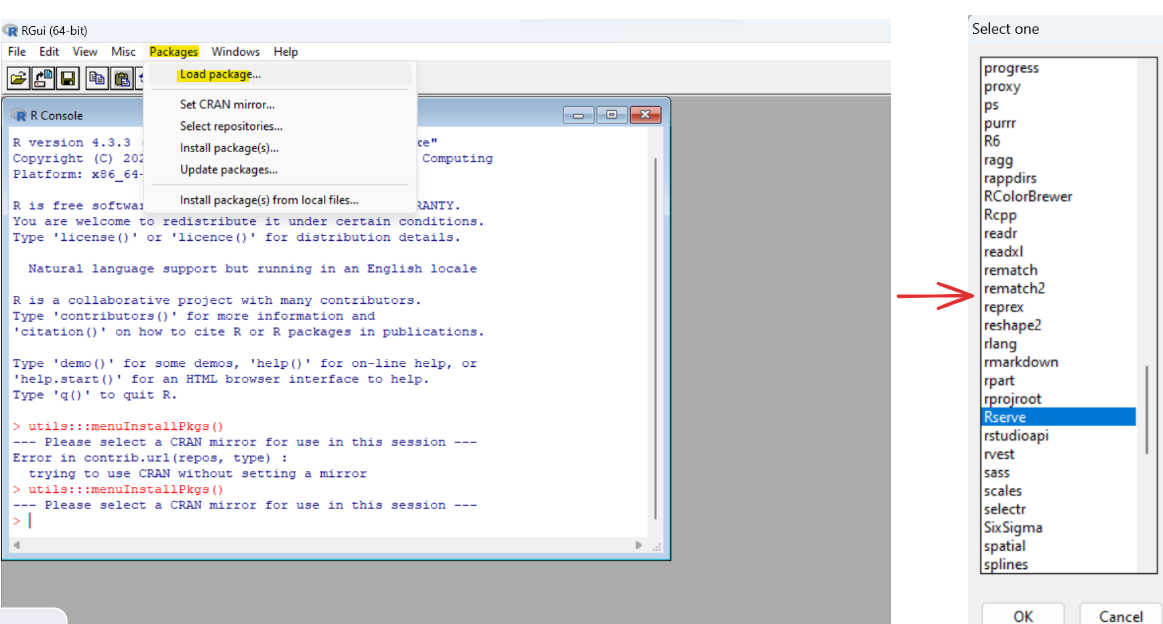Viewport: 1163px width, 624px height.
Task: Choose Install package(s)... menu entry
Action: coord(280,148)
